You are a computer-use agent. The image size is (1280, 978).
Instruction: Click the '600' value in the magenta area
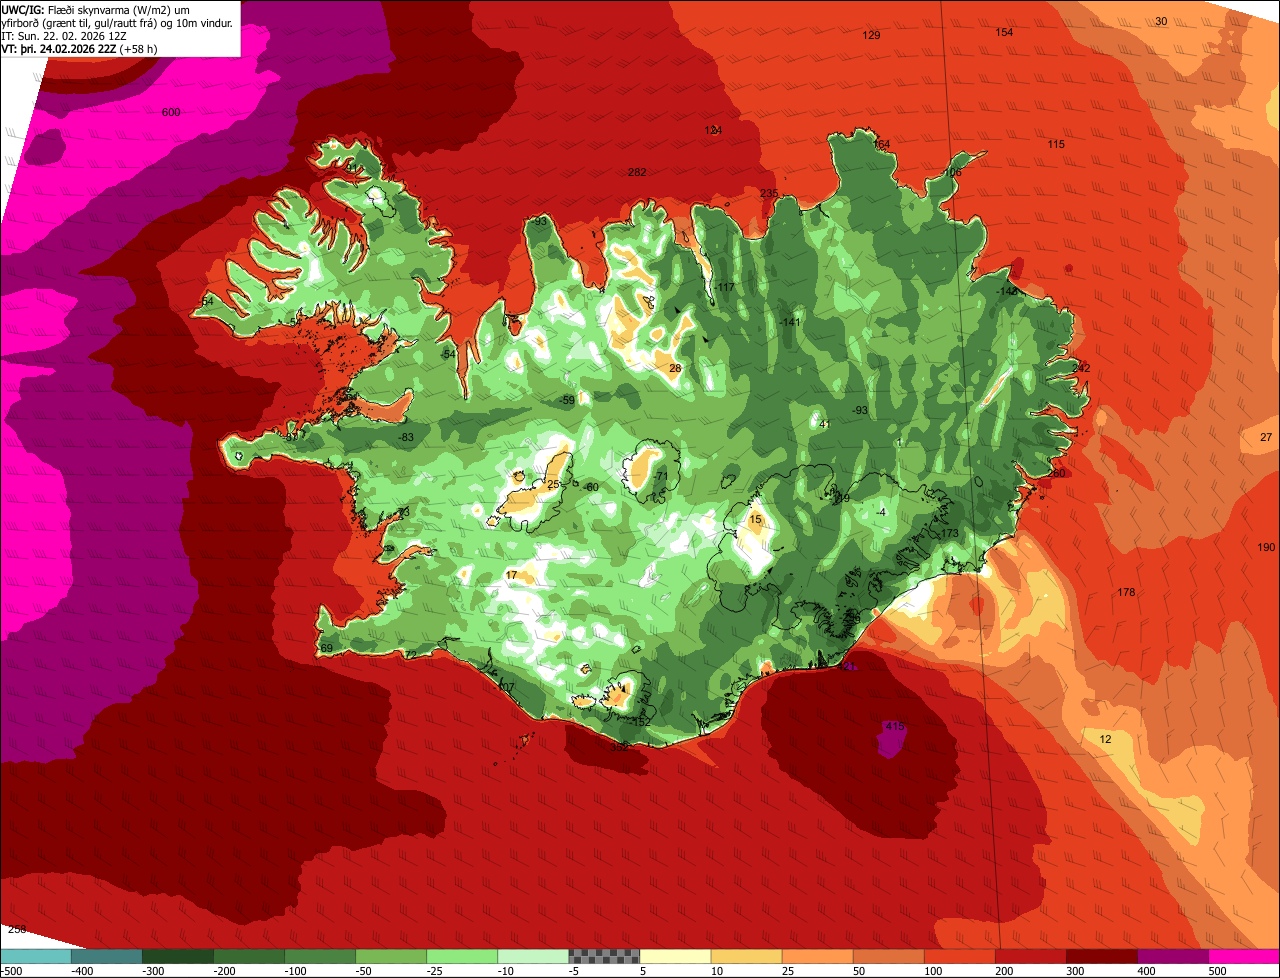coord(171,112)
